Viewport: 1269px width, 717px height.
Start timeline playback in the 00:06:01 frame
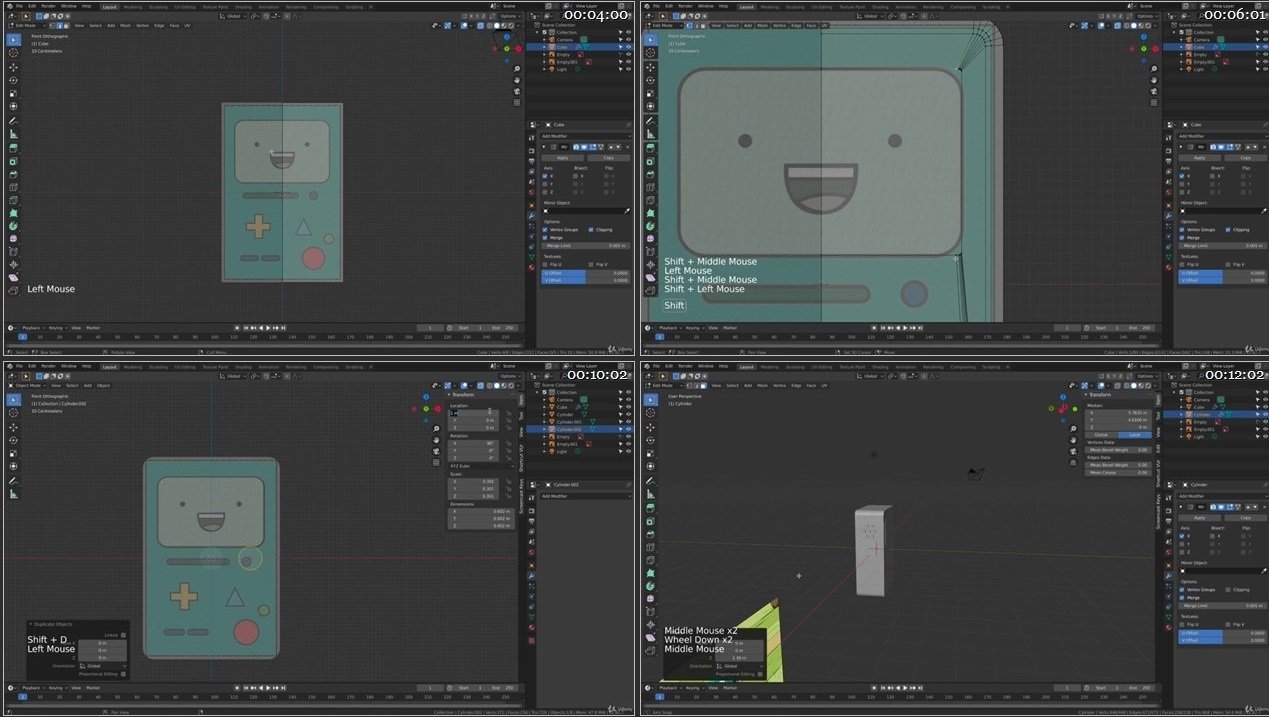click(903, 328)
